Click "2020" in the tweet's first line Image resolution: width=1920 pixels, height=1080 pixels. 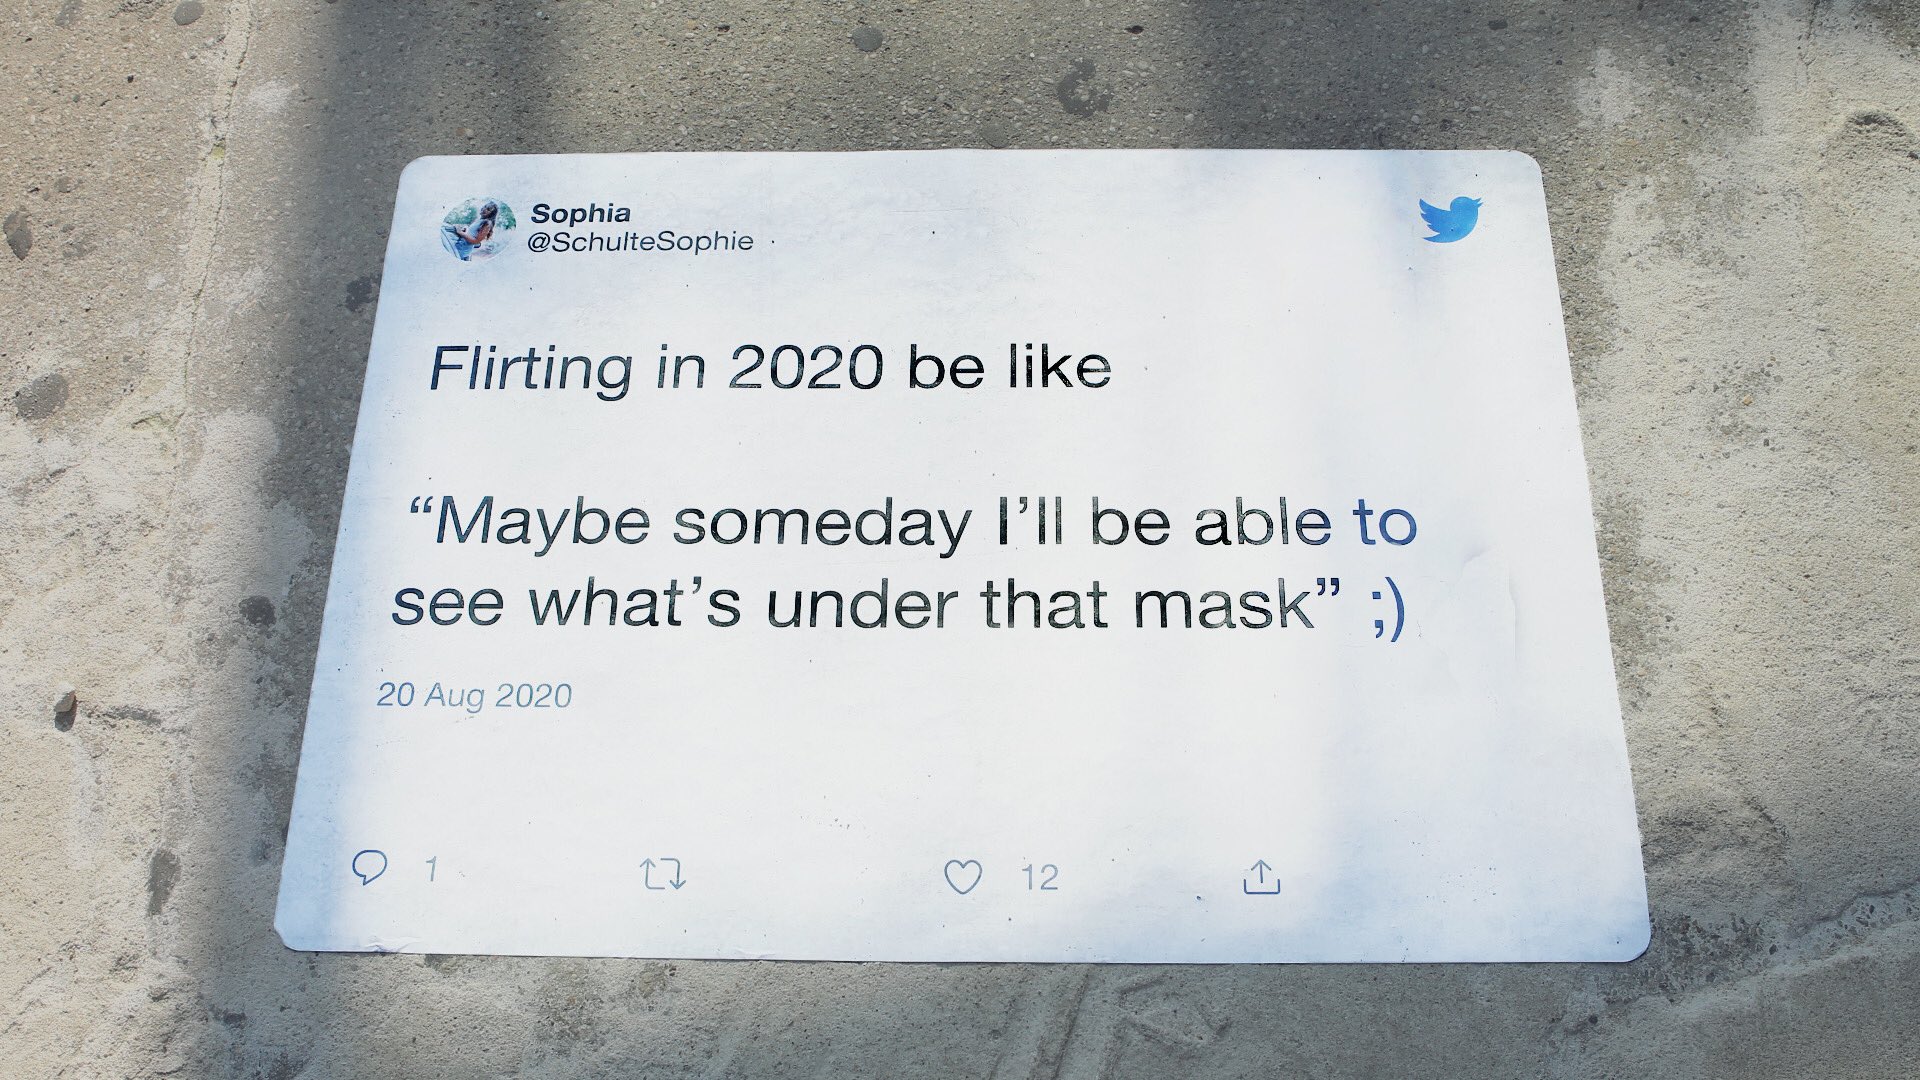[x=805, y=368]
